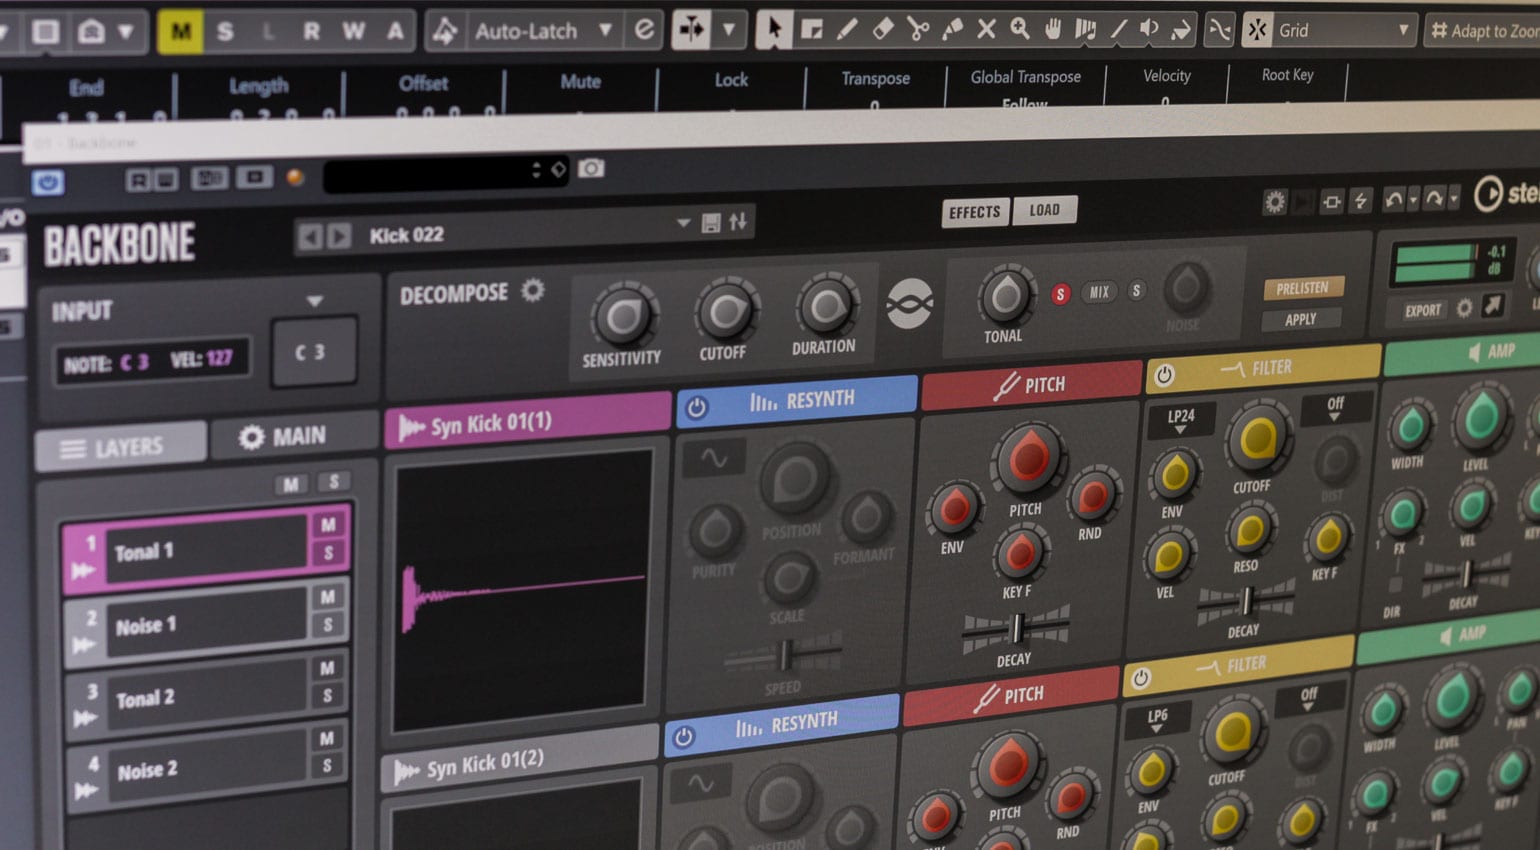
Task: Select the Object Selection arrow tool
Action: coord(772,29)
